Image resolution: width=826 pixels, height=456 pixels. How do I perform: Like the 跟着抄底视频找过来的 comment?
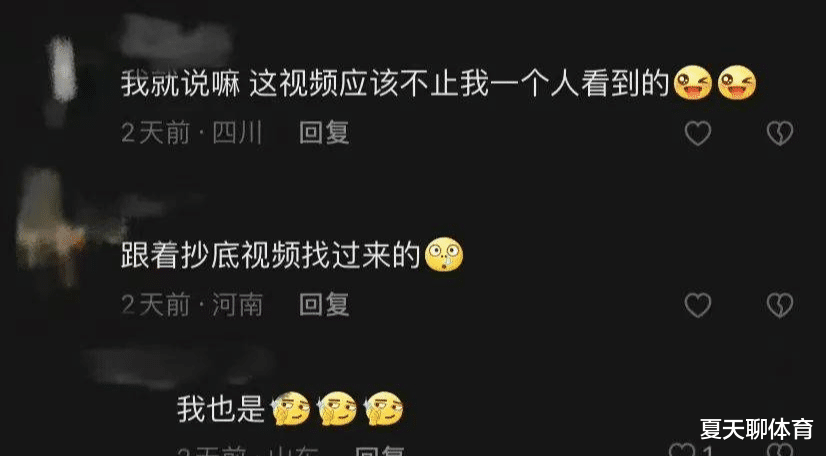[697, 305]
